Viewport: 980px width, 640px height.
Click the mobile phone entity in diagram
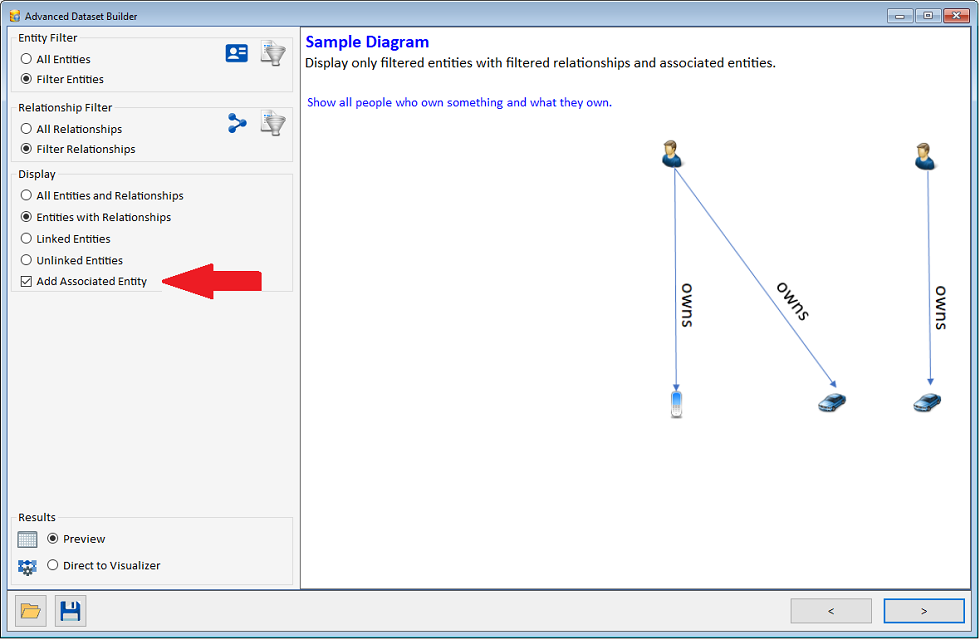(x=677, y=404)
